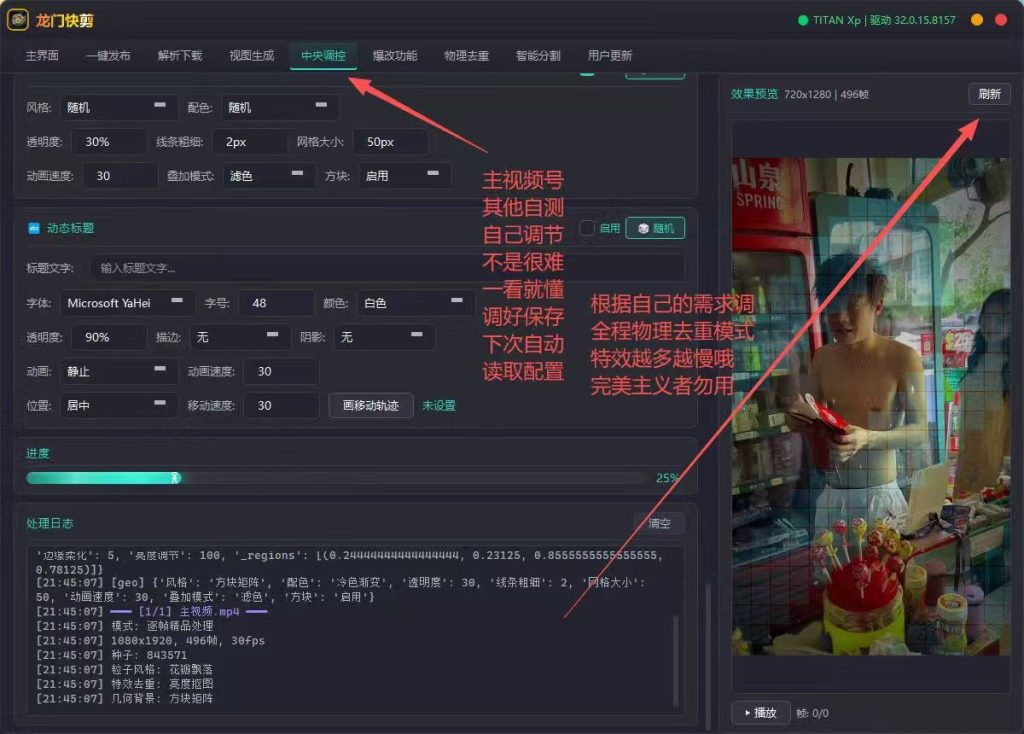This screenshot has height=734, width=1024.
Task: Clear the log with 清空 button
Action: (x=659, y=523)
